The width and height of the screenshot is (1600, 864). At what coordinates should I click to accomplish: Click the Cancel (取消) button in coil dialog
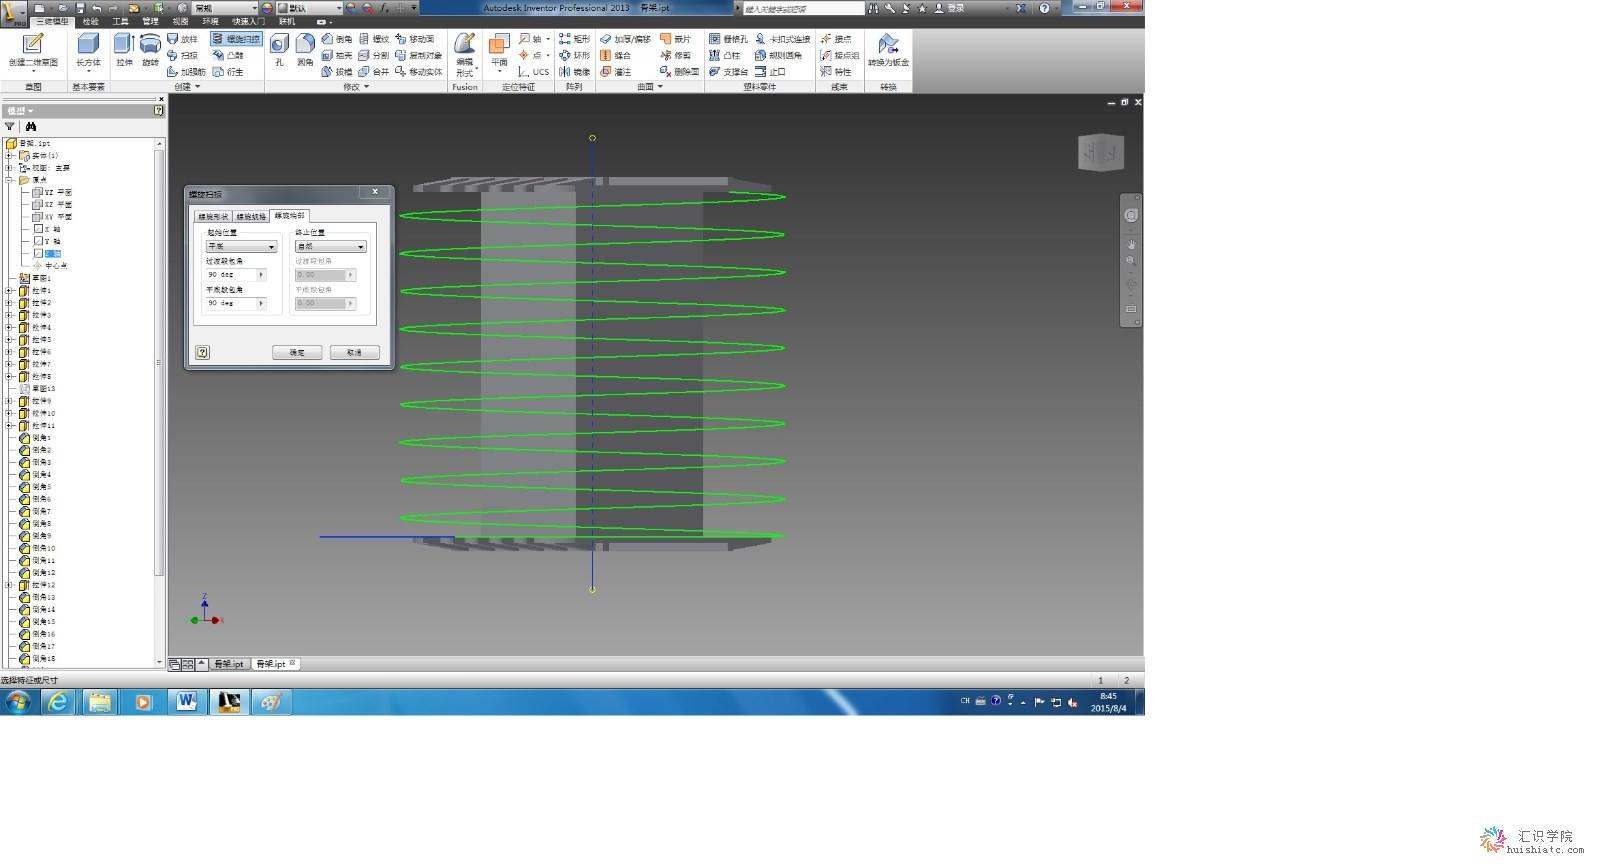(x=354, y=352)
